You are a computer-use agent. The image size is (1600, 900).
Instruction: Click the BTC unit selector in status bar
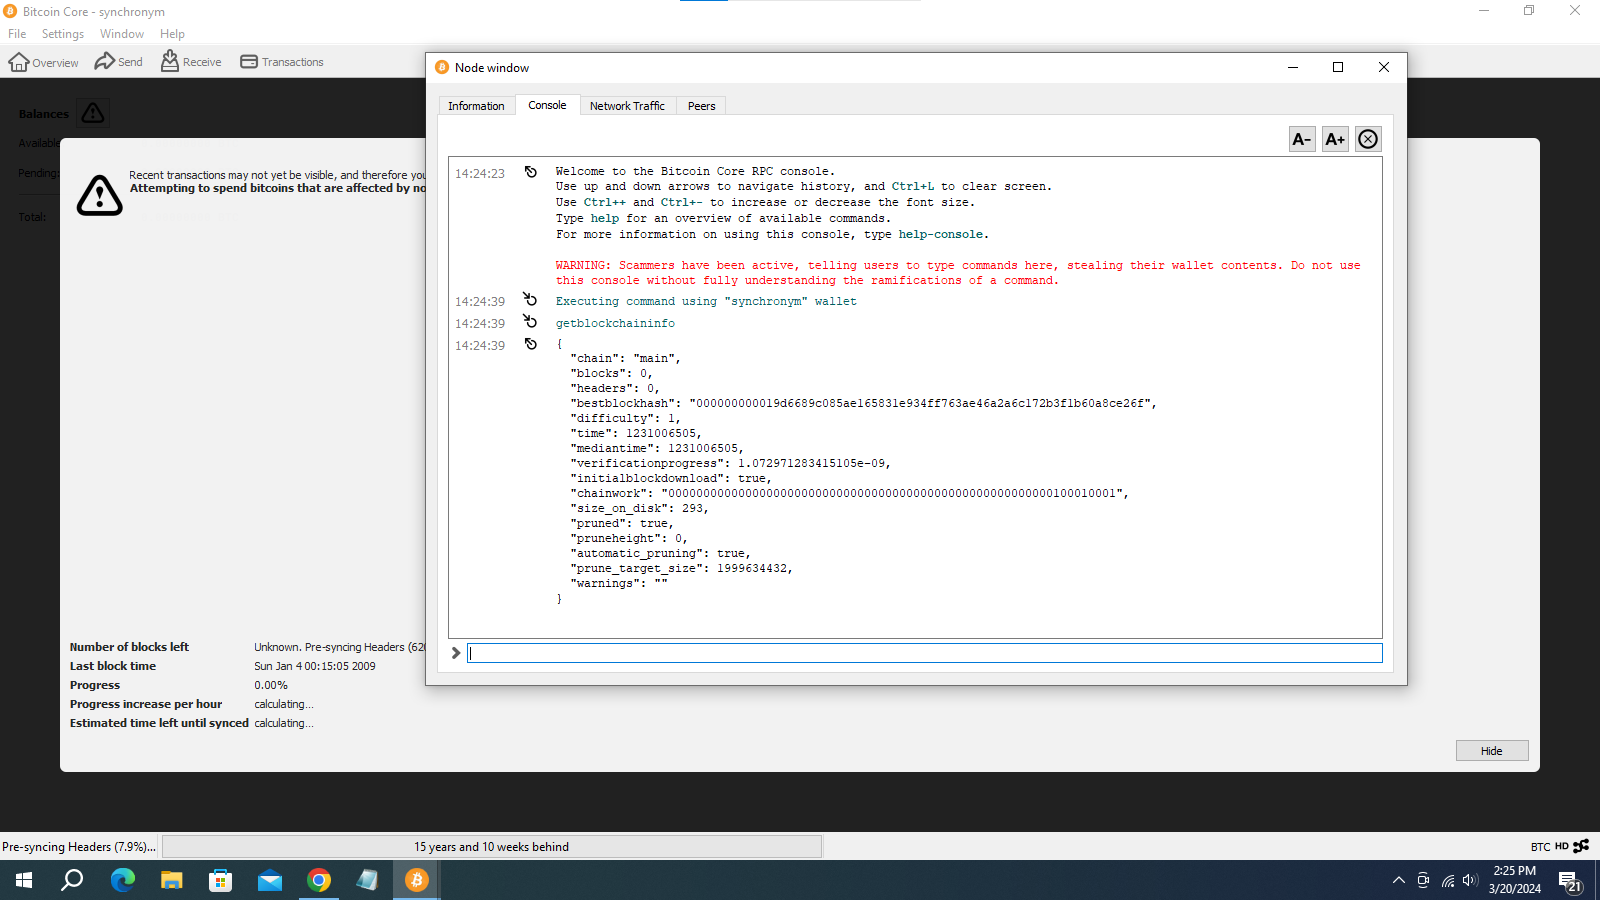click(x=1540, y=847)
